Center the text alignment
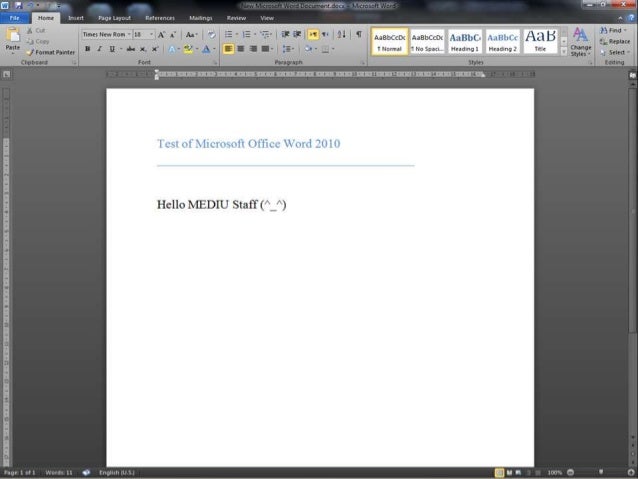Screen dimensions: 638x479 pyautogui.click(x=241, y=49)
